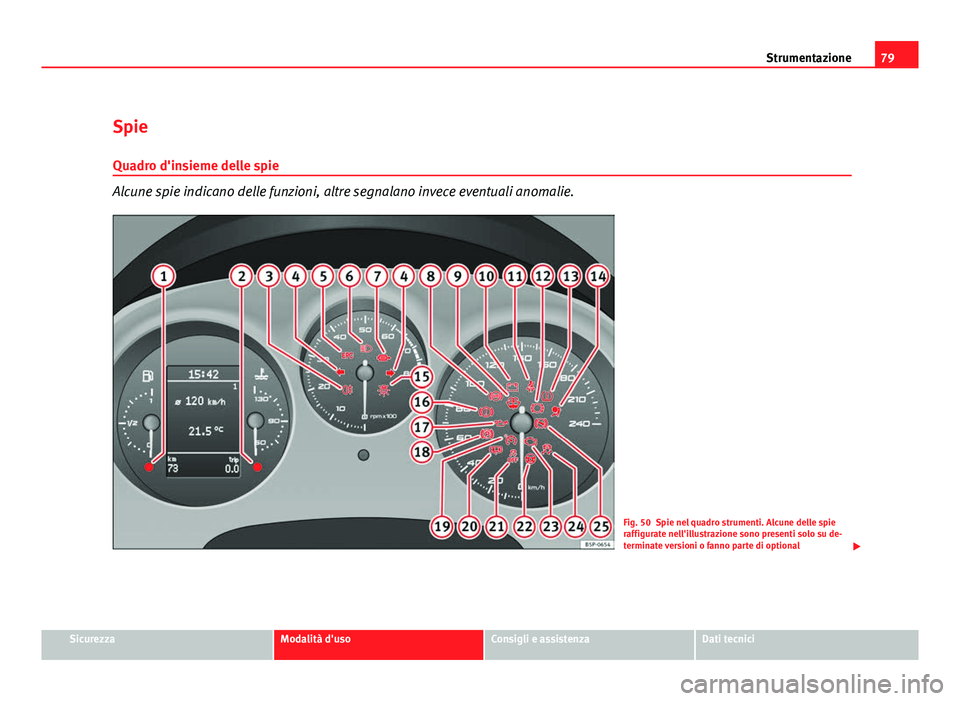Click the warning light that callout 18 points to
Screen dimensions: 960x701
click(487, 434)
